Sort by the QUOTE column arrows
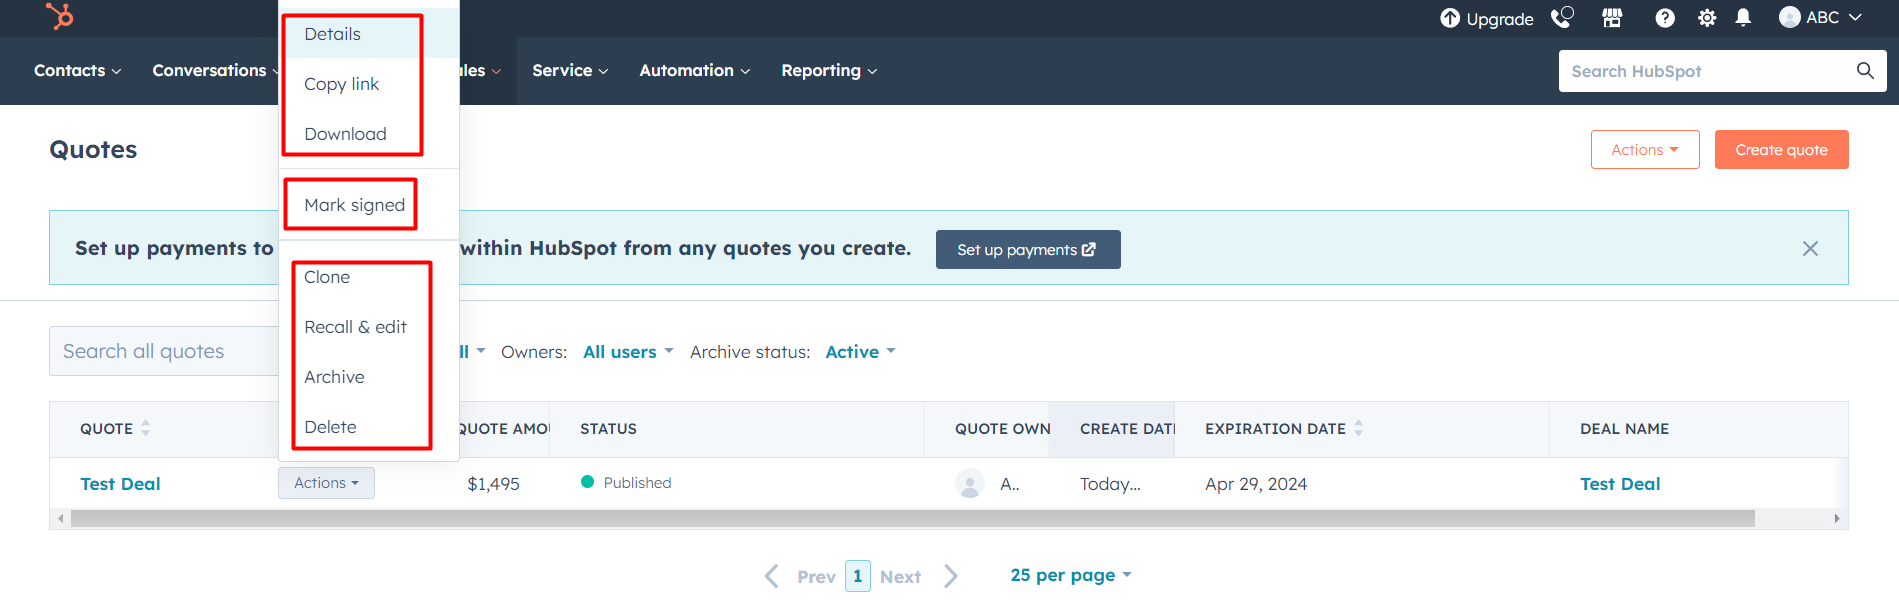The height and width of the screenshot is (609, 1899). 146,428
